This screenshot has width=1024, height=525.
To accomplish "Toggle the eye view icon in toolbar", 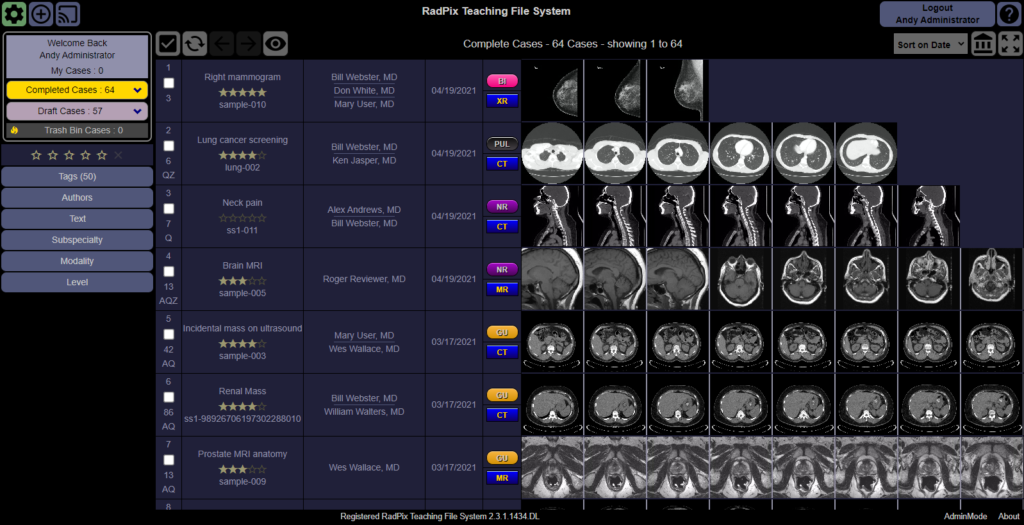I will coord(276,44).
